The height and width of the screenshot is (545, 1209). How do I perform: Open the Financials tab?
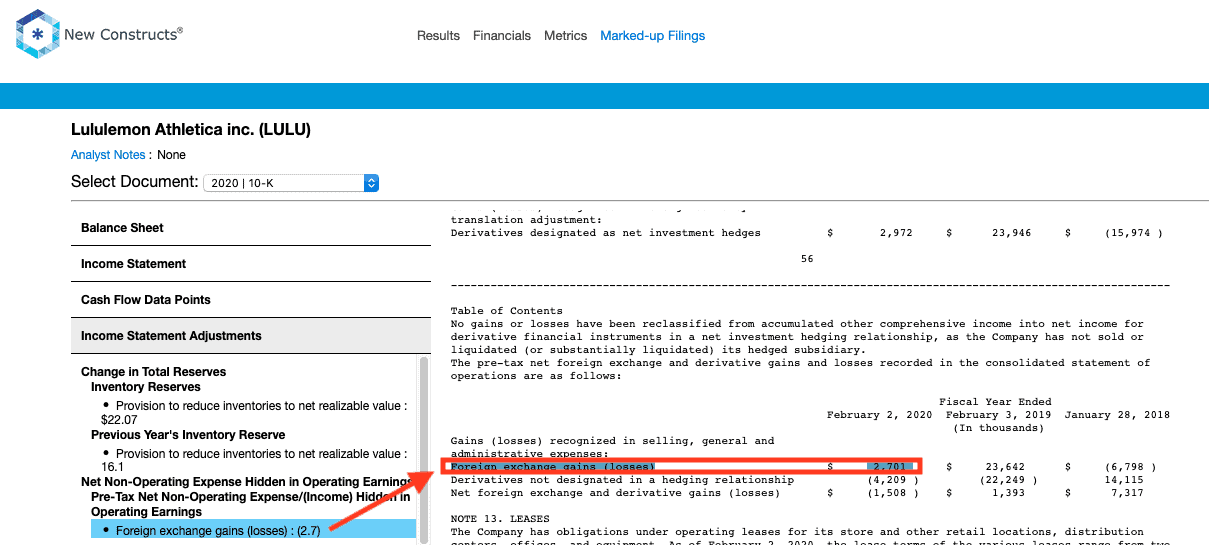(502, 36)
